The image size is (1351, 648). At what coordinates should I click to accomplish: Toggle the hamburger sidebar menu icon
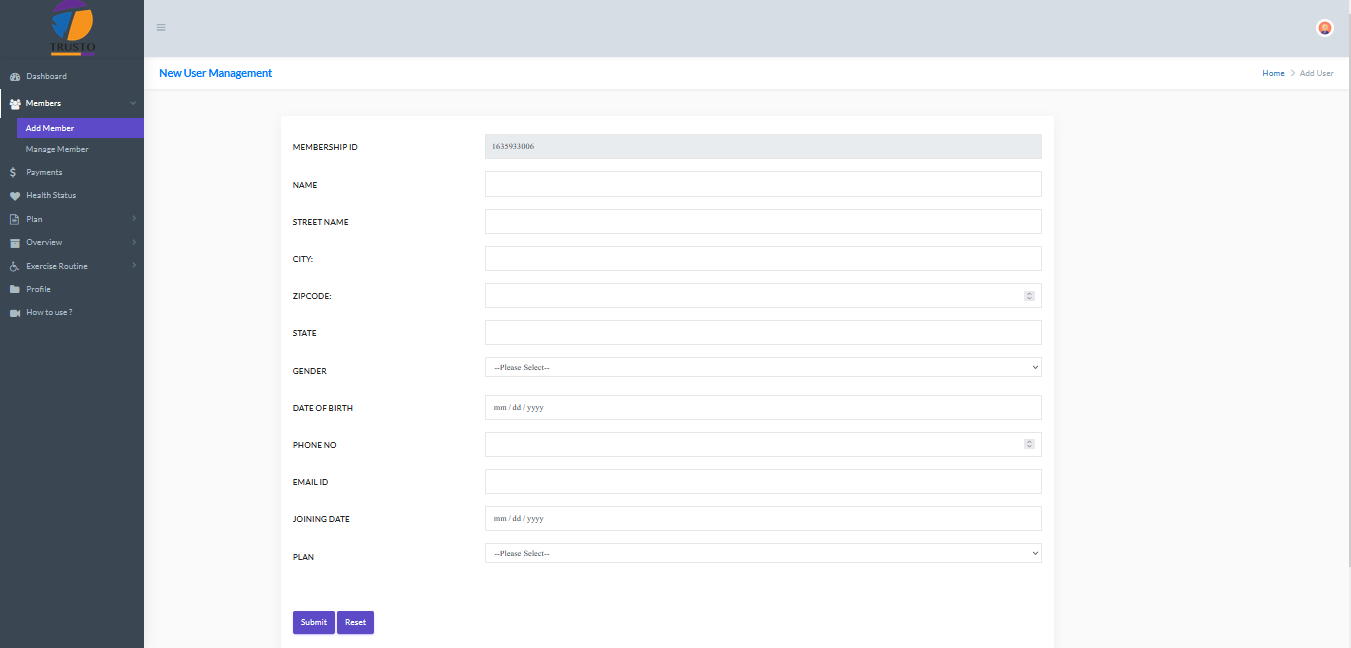click(161, 27)
